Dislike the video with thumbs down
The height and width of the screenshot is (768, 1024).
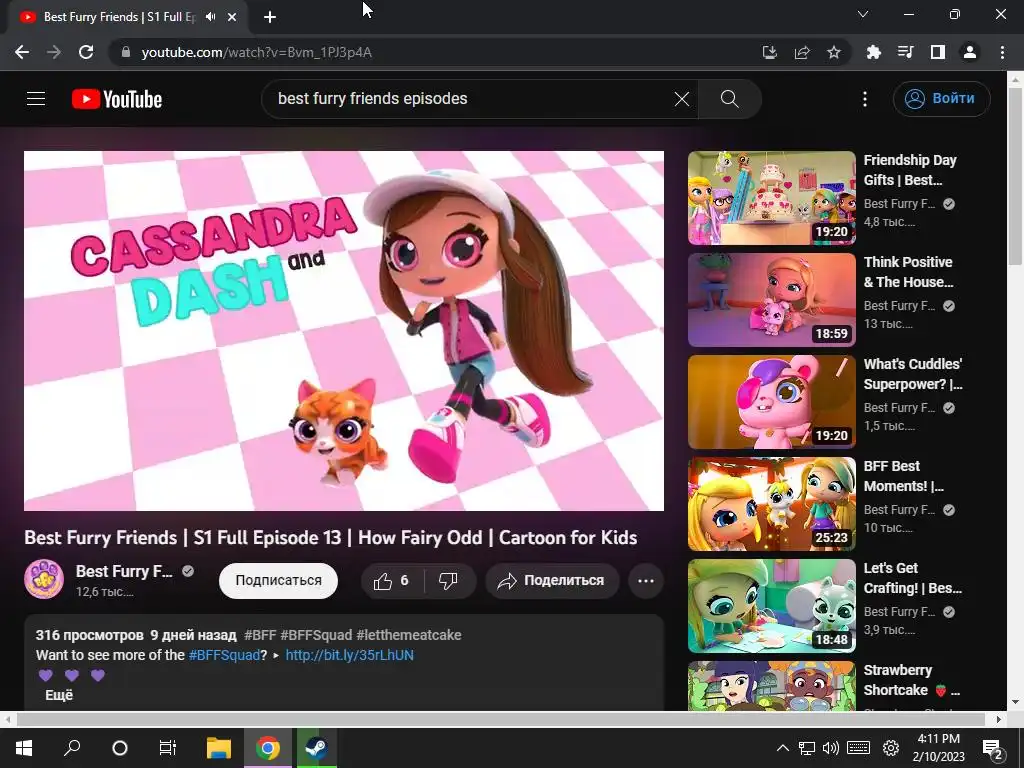(449, 581)
